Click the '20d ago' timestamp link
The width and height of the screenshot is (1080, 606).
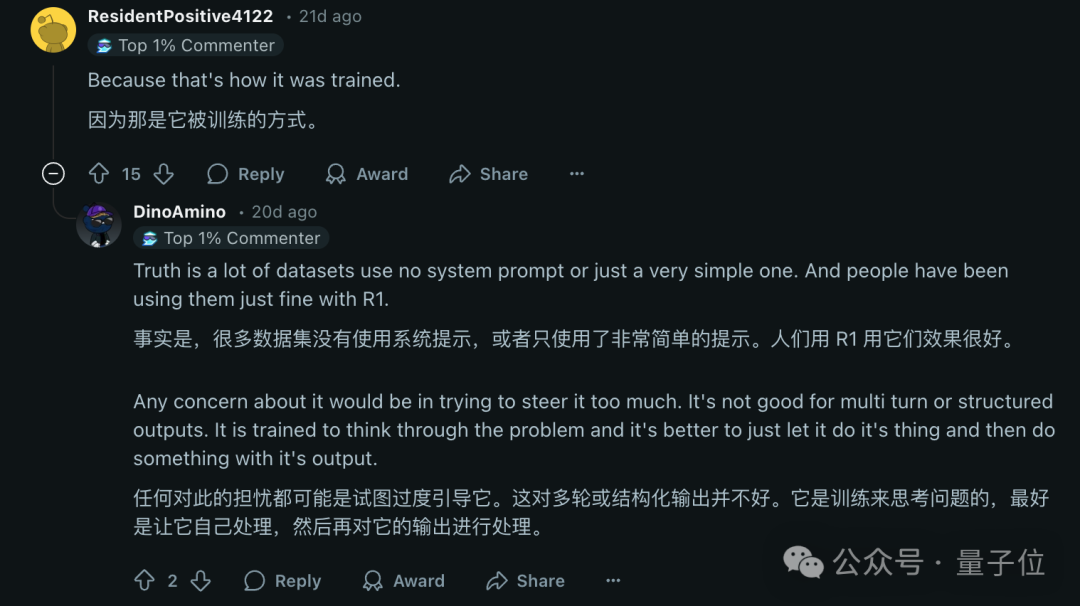pyautogui.click(x=284, y=211)
